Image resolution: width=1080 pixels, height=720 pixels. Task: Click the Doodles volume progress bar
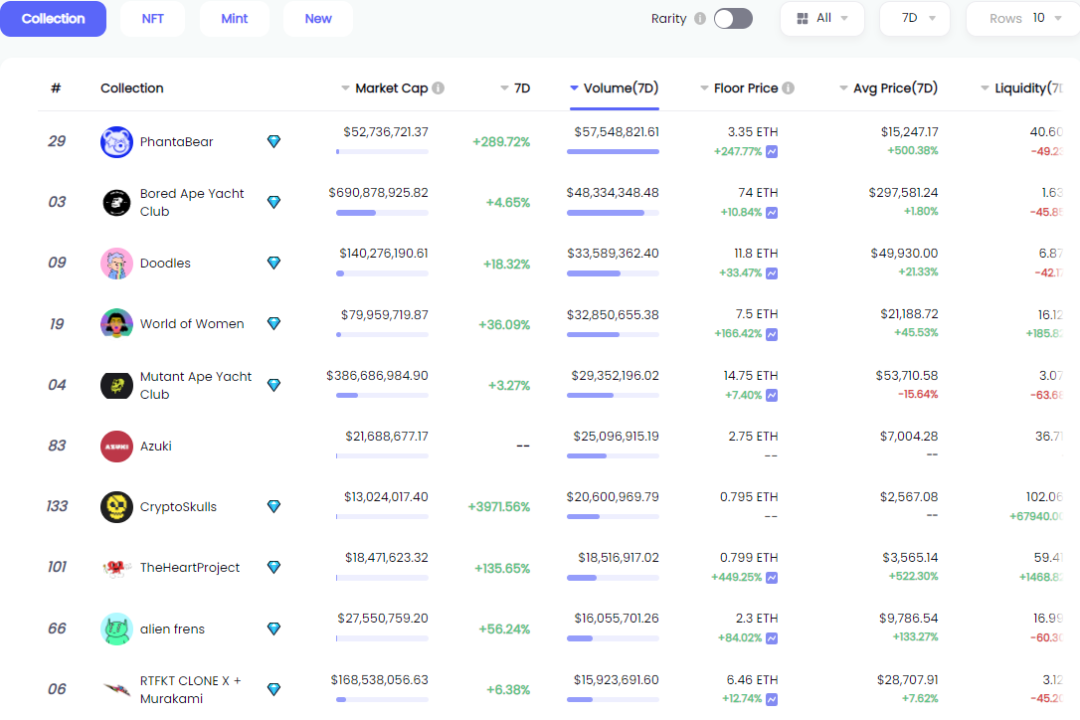coord(613,274)
